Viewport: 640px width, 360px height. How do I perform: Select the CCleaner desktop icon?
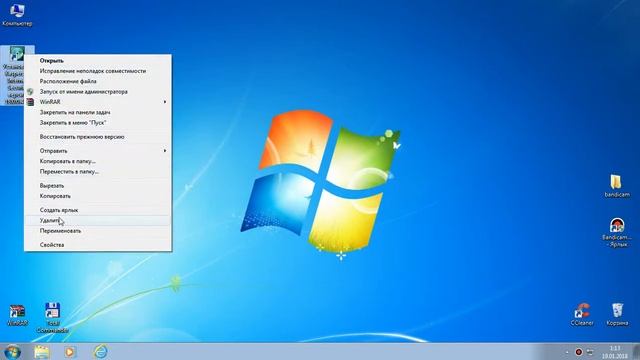click(582, 314)
